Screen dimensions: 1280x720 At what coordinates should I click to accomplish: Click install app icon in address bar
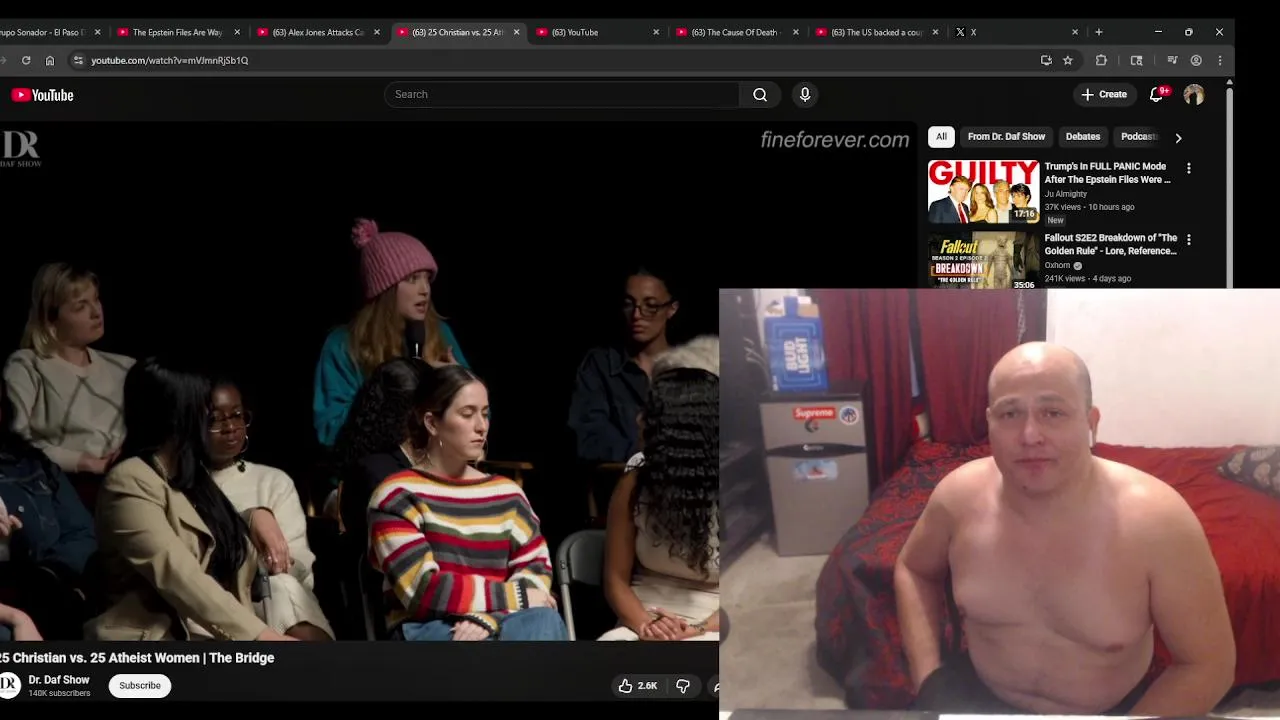click(1046, 60)
